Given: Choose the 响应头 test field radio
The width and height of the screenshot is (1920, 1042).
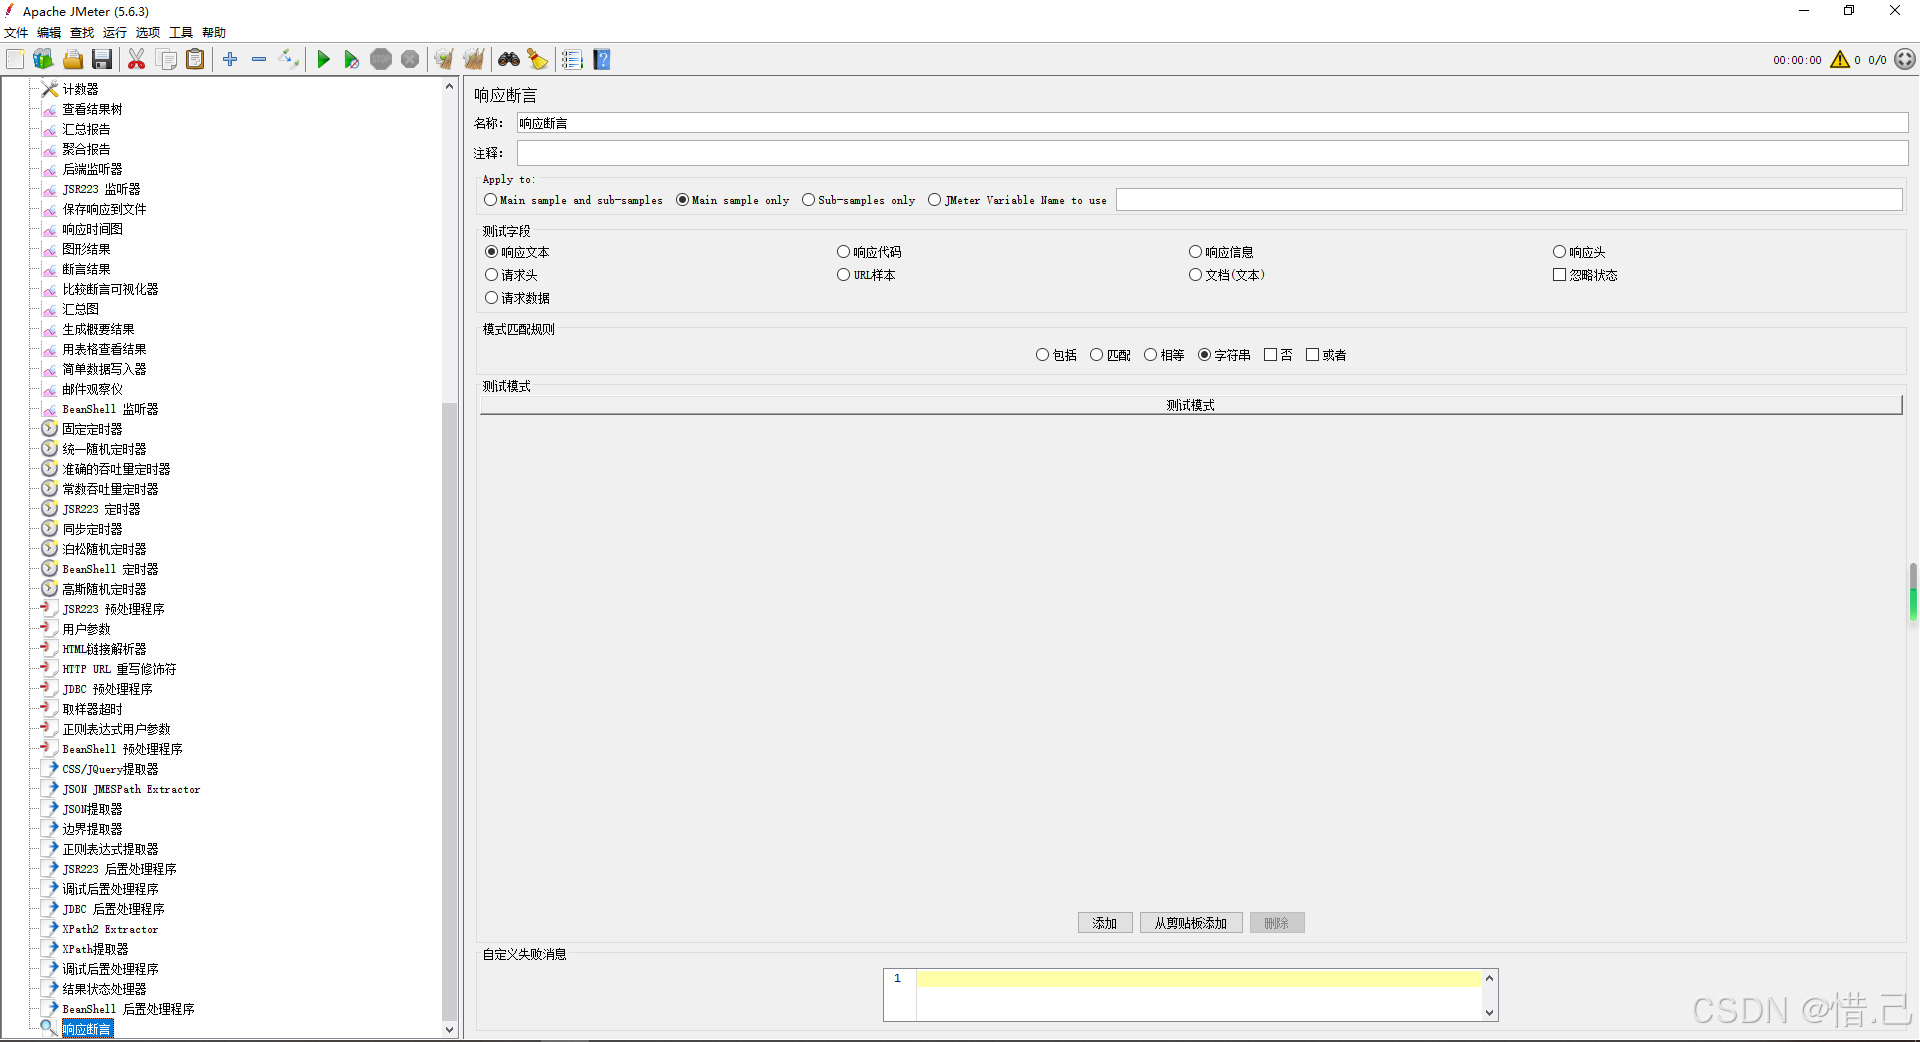Looking at the screenshot, I should pos(1579,252).
